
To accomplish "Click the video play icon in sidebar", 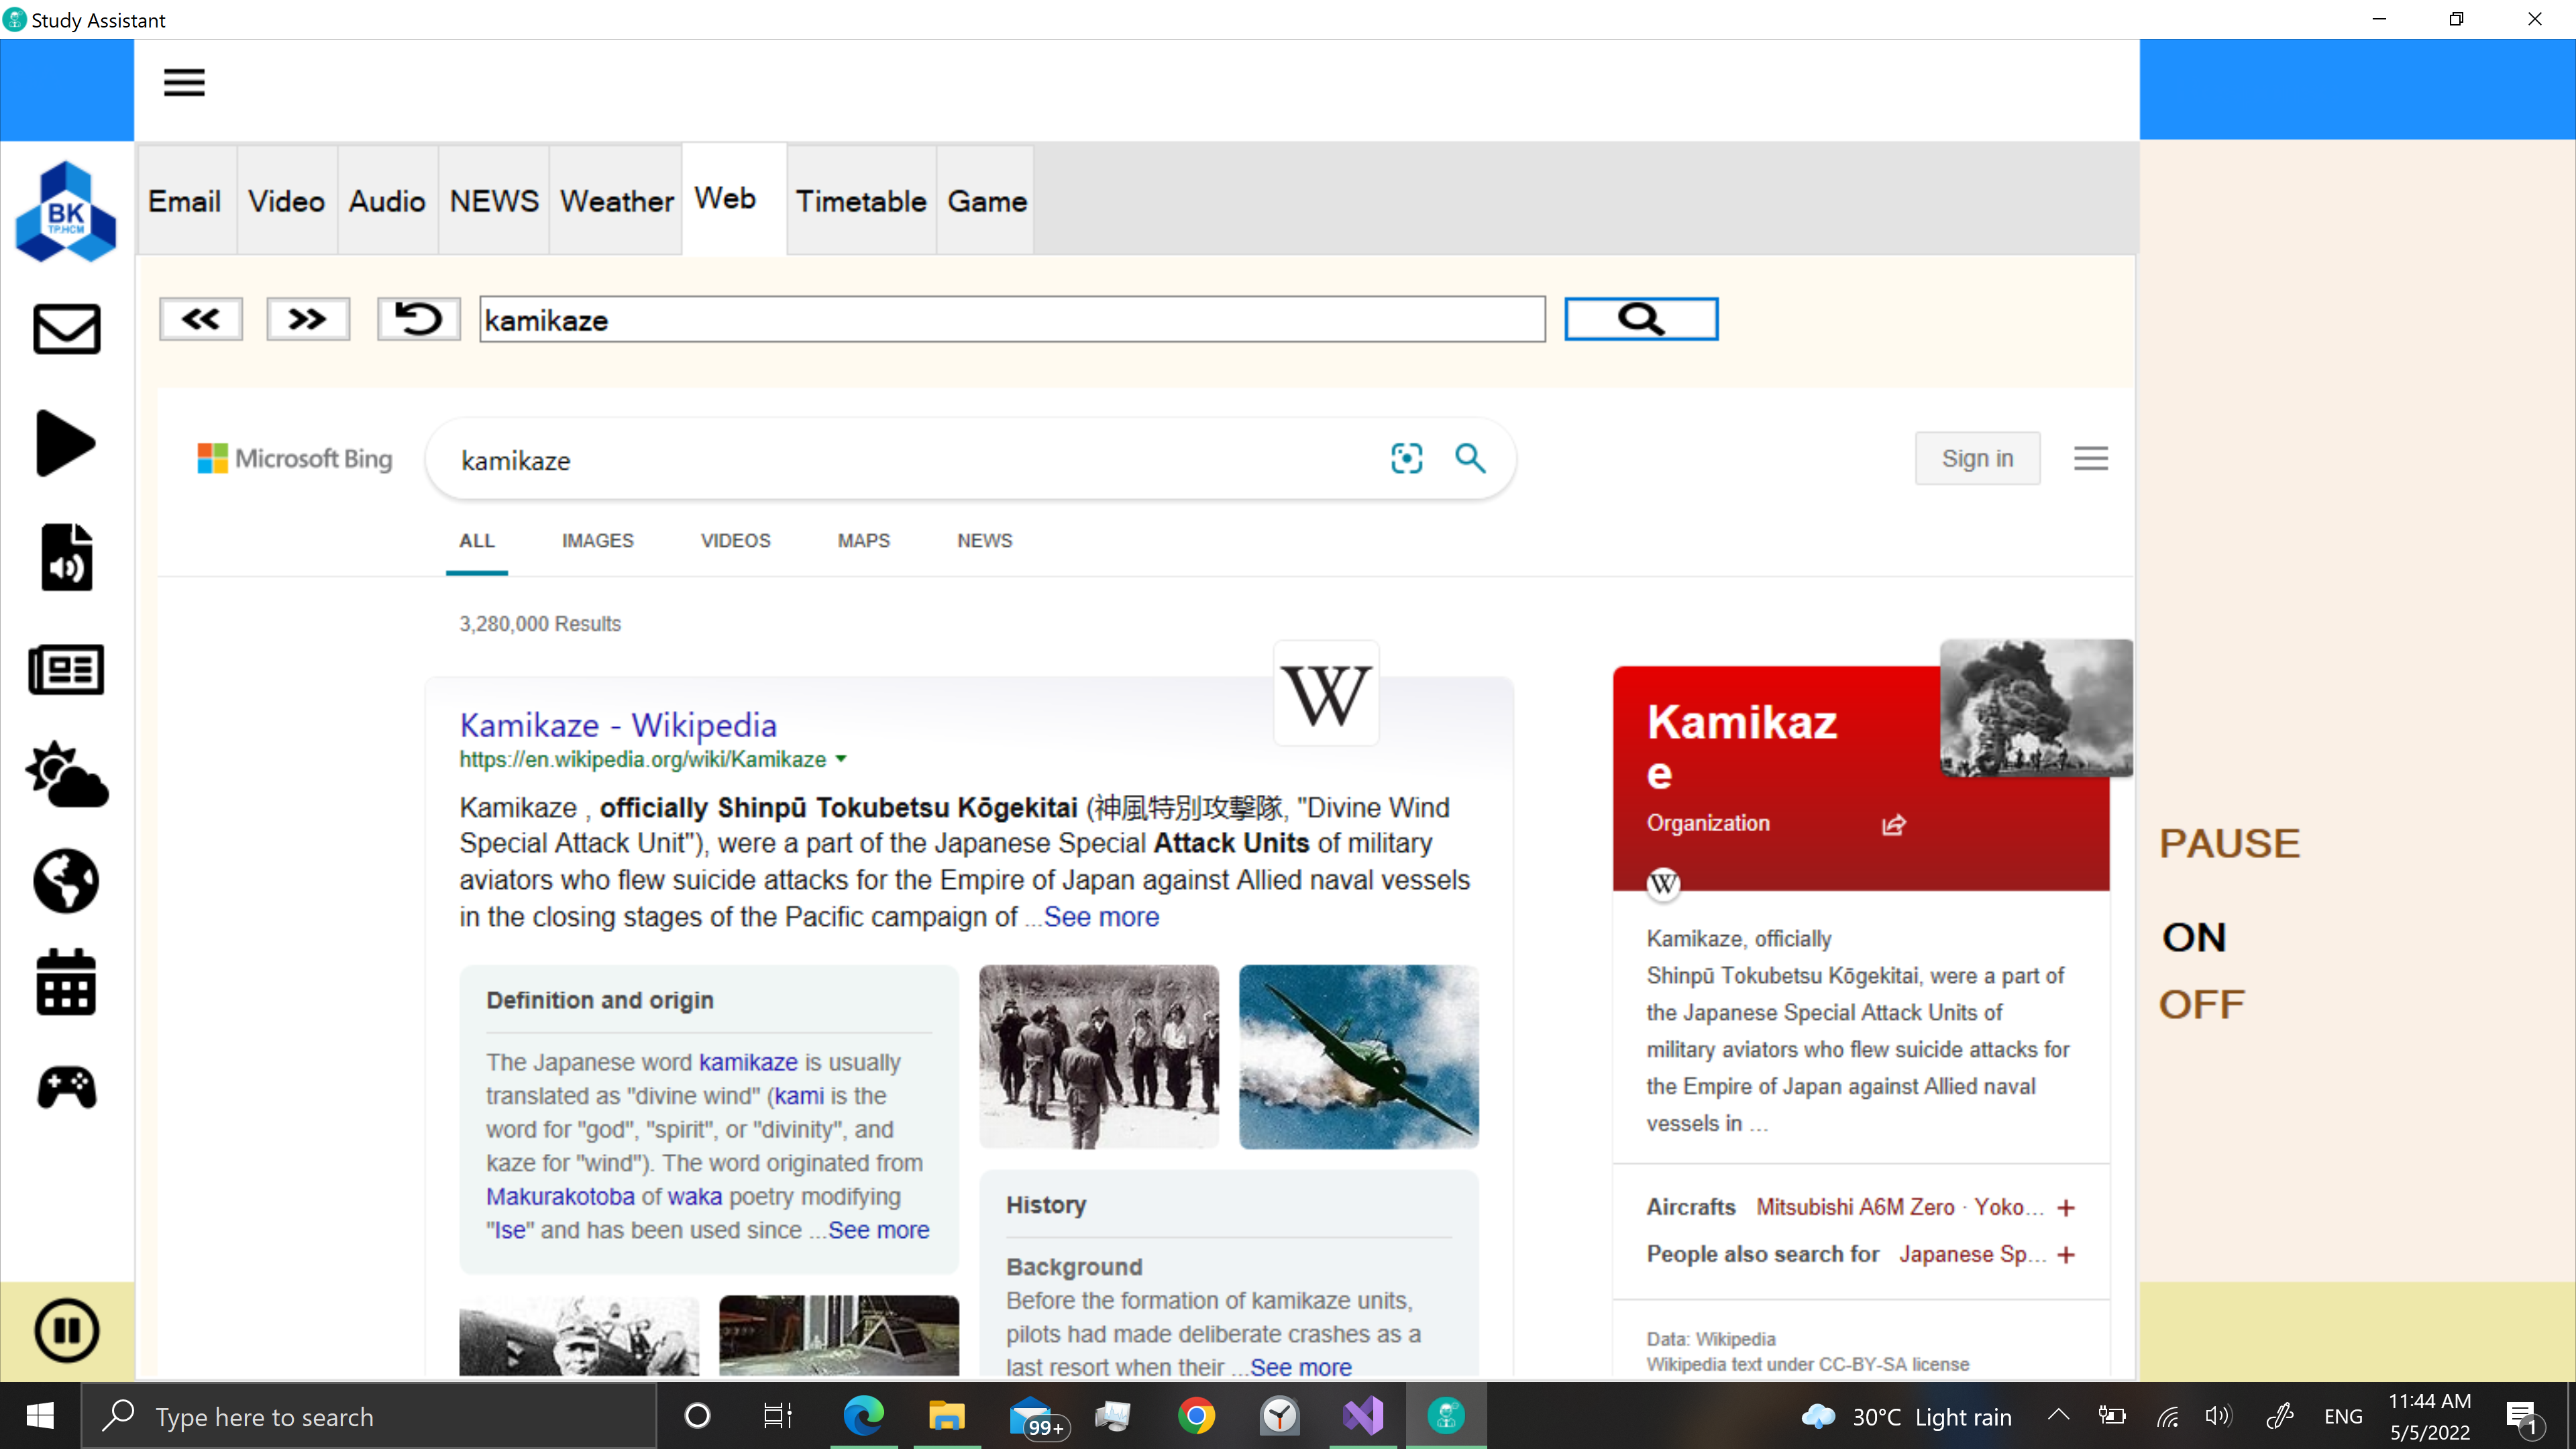I will (66, 443).
